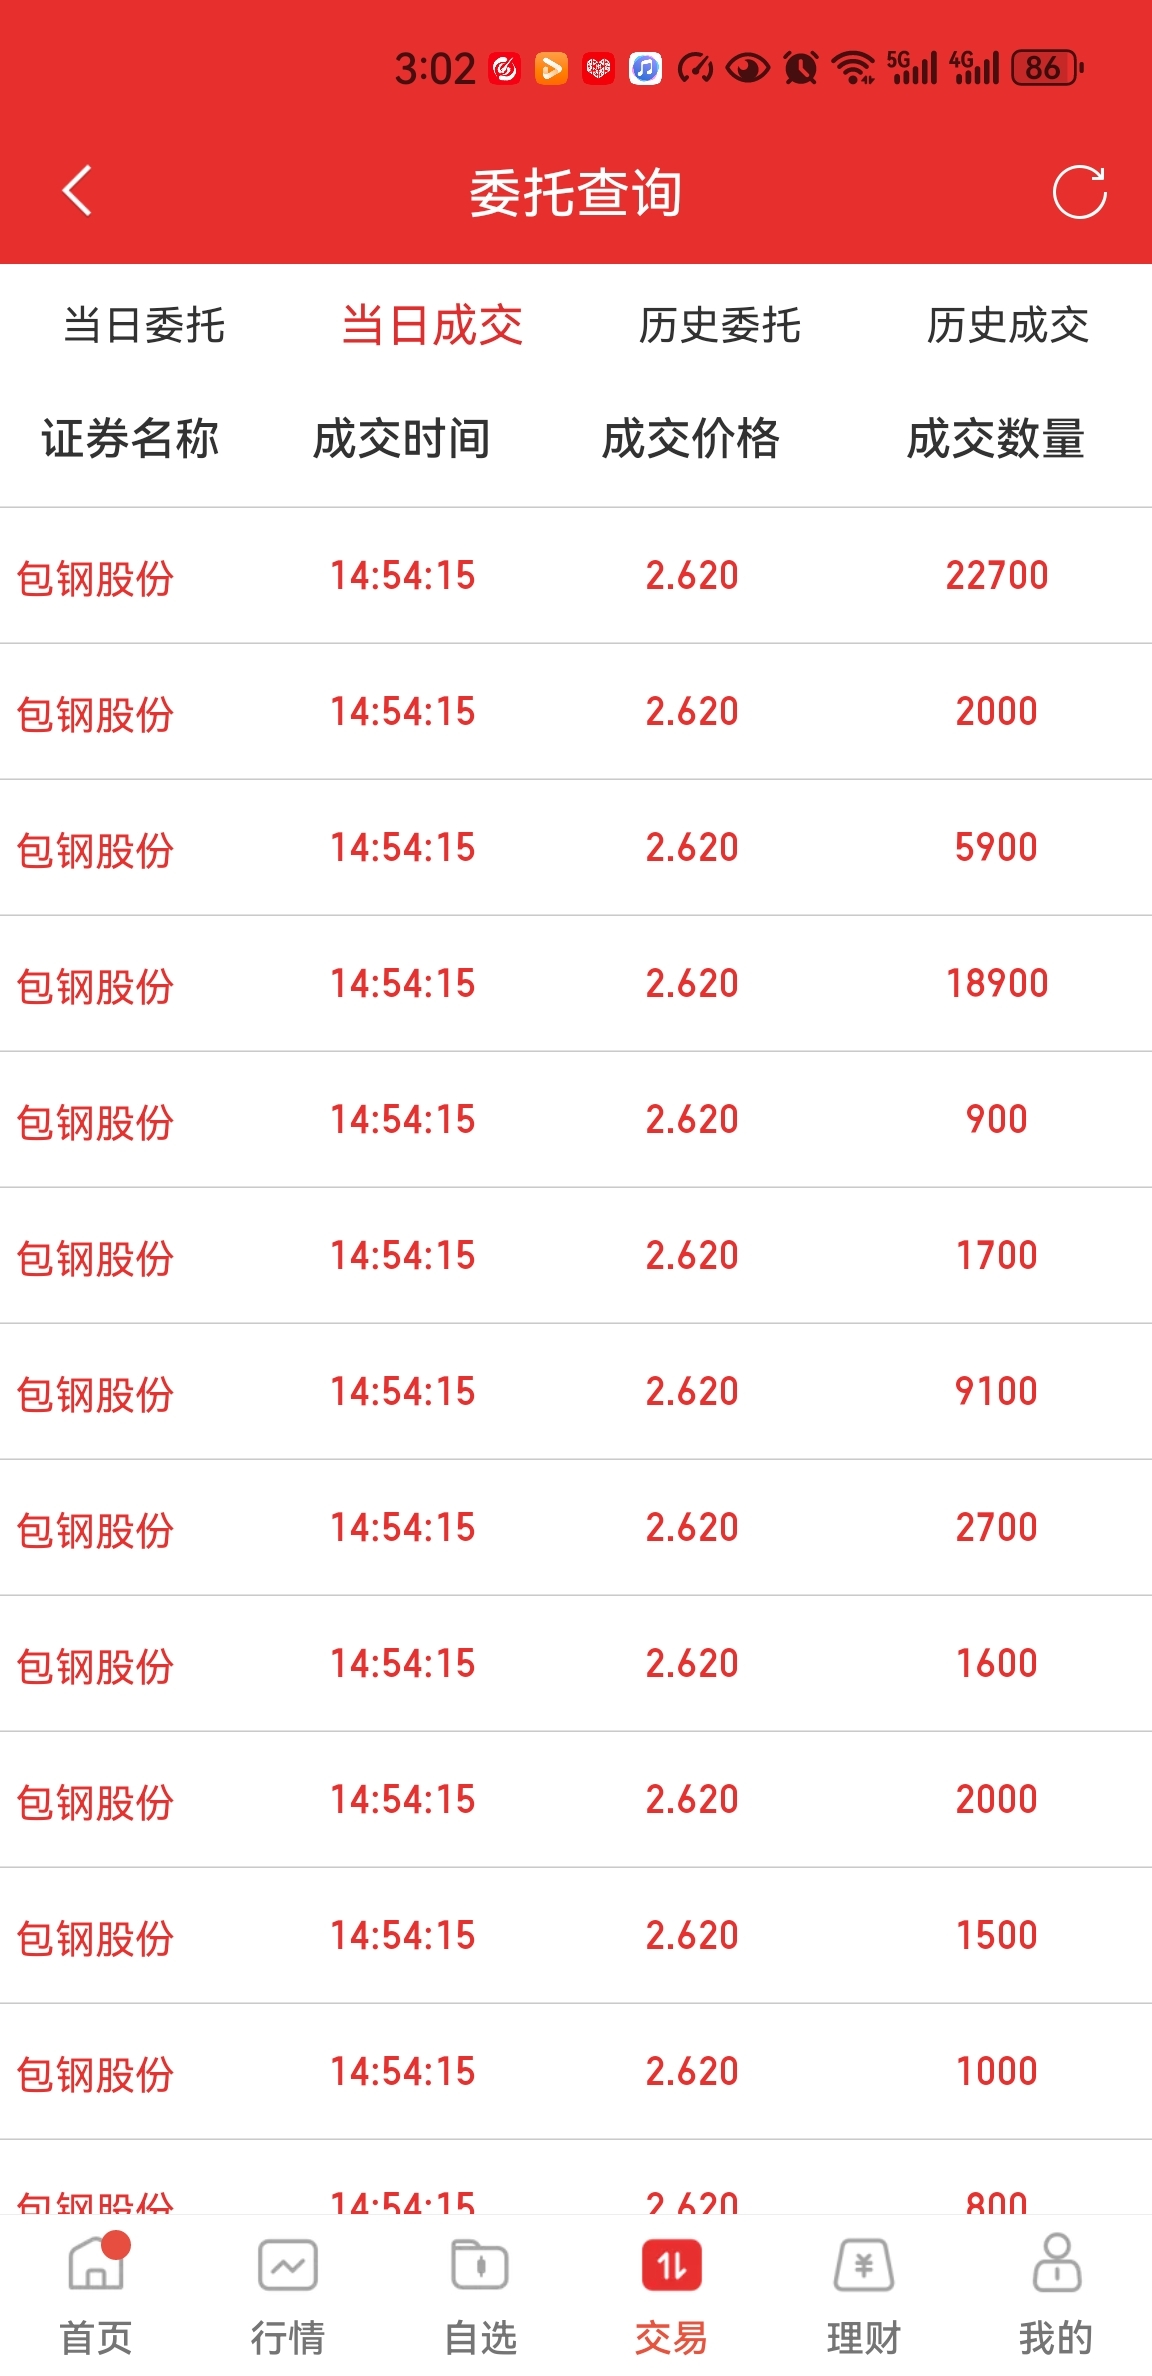Open the 自选 watchlist folder icon
Screen dimensions: 1152x2376
tap(480, 2265)
